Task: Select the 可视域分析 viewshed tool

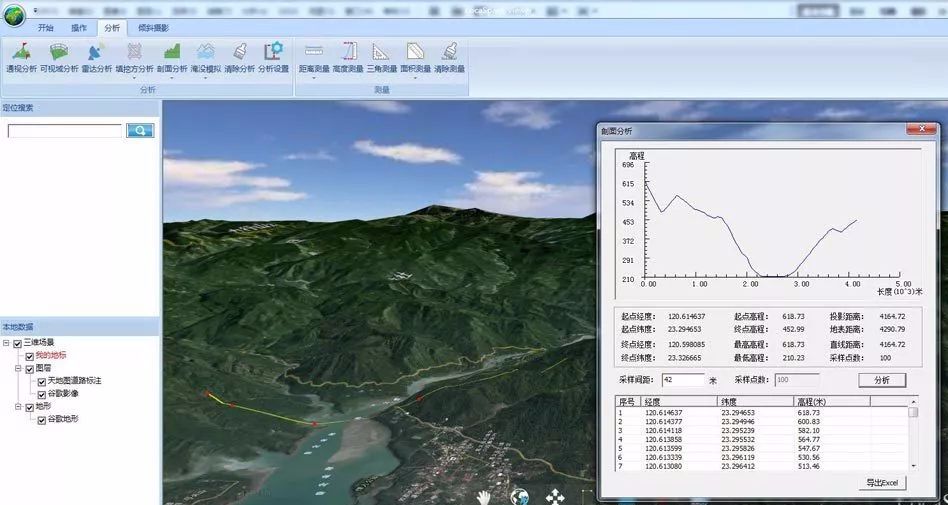Action: pos(59,58)
